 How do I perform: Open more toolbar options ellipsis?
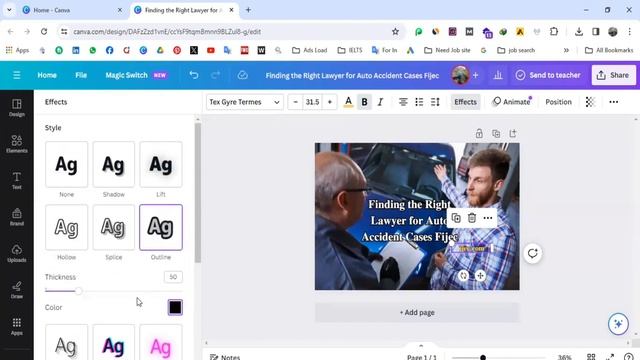point(613,102)
